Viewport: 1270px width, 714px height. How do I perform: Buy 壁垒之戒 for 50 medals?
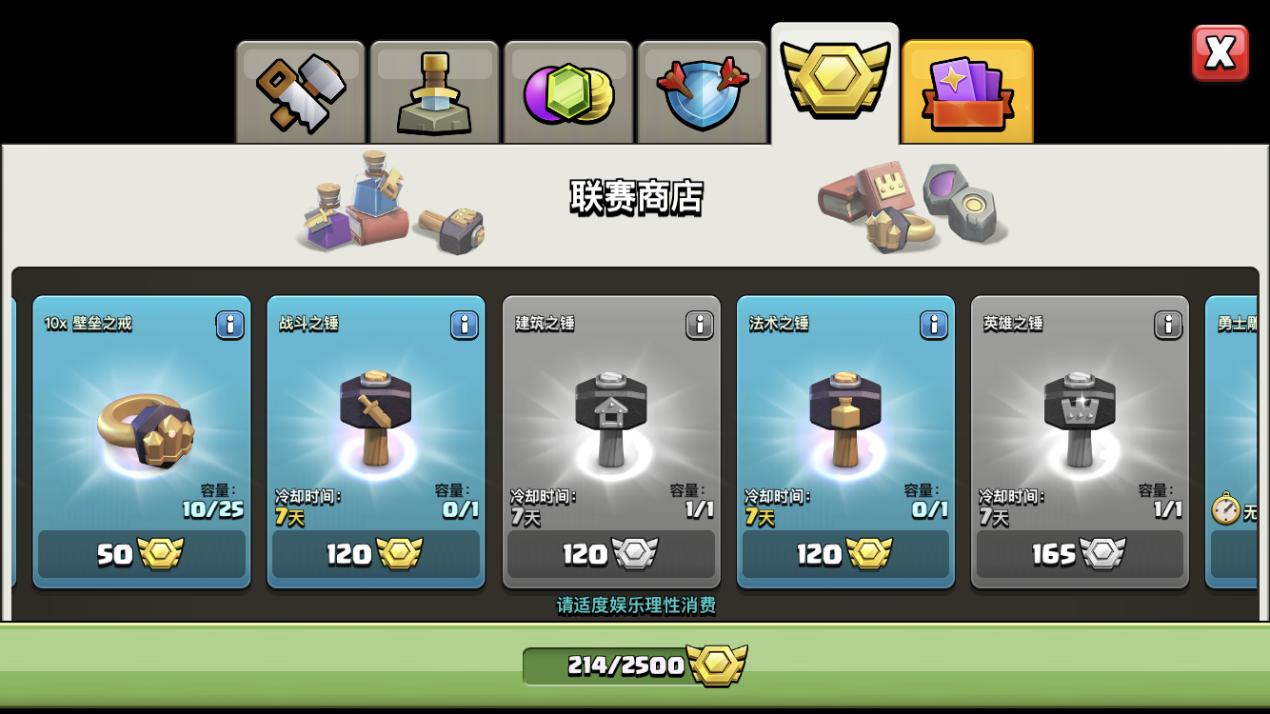[x=142, y=554]
